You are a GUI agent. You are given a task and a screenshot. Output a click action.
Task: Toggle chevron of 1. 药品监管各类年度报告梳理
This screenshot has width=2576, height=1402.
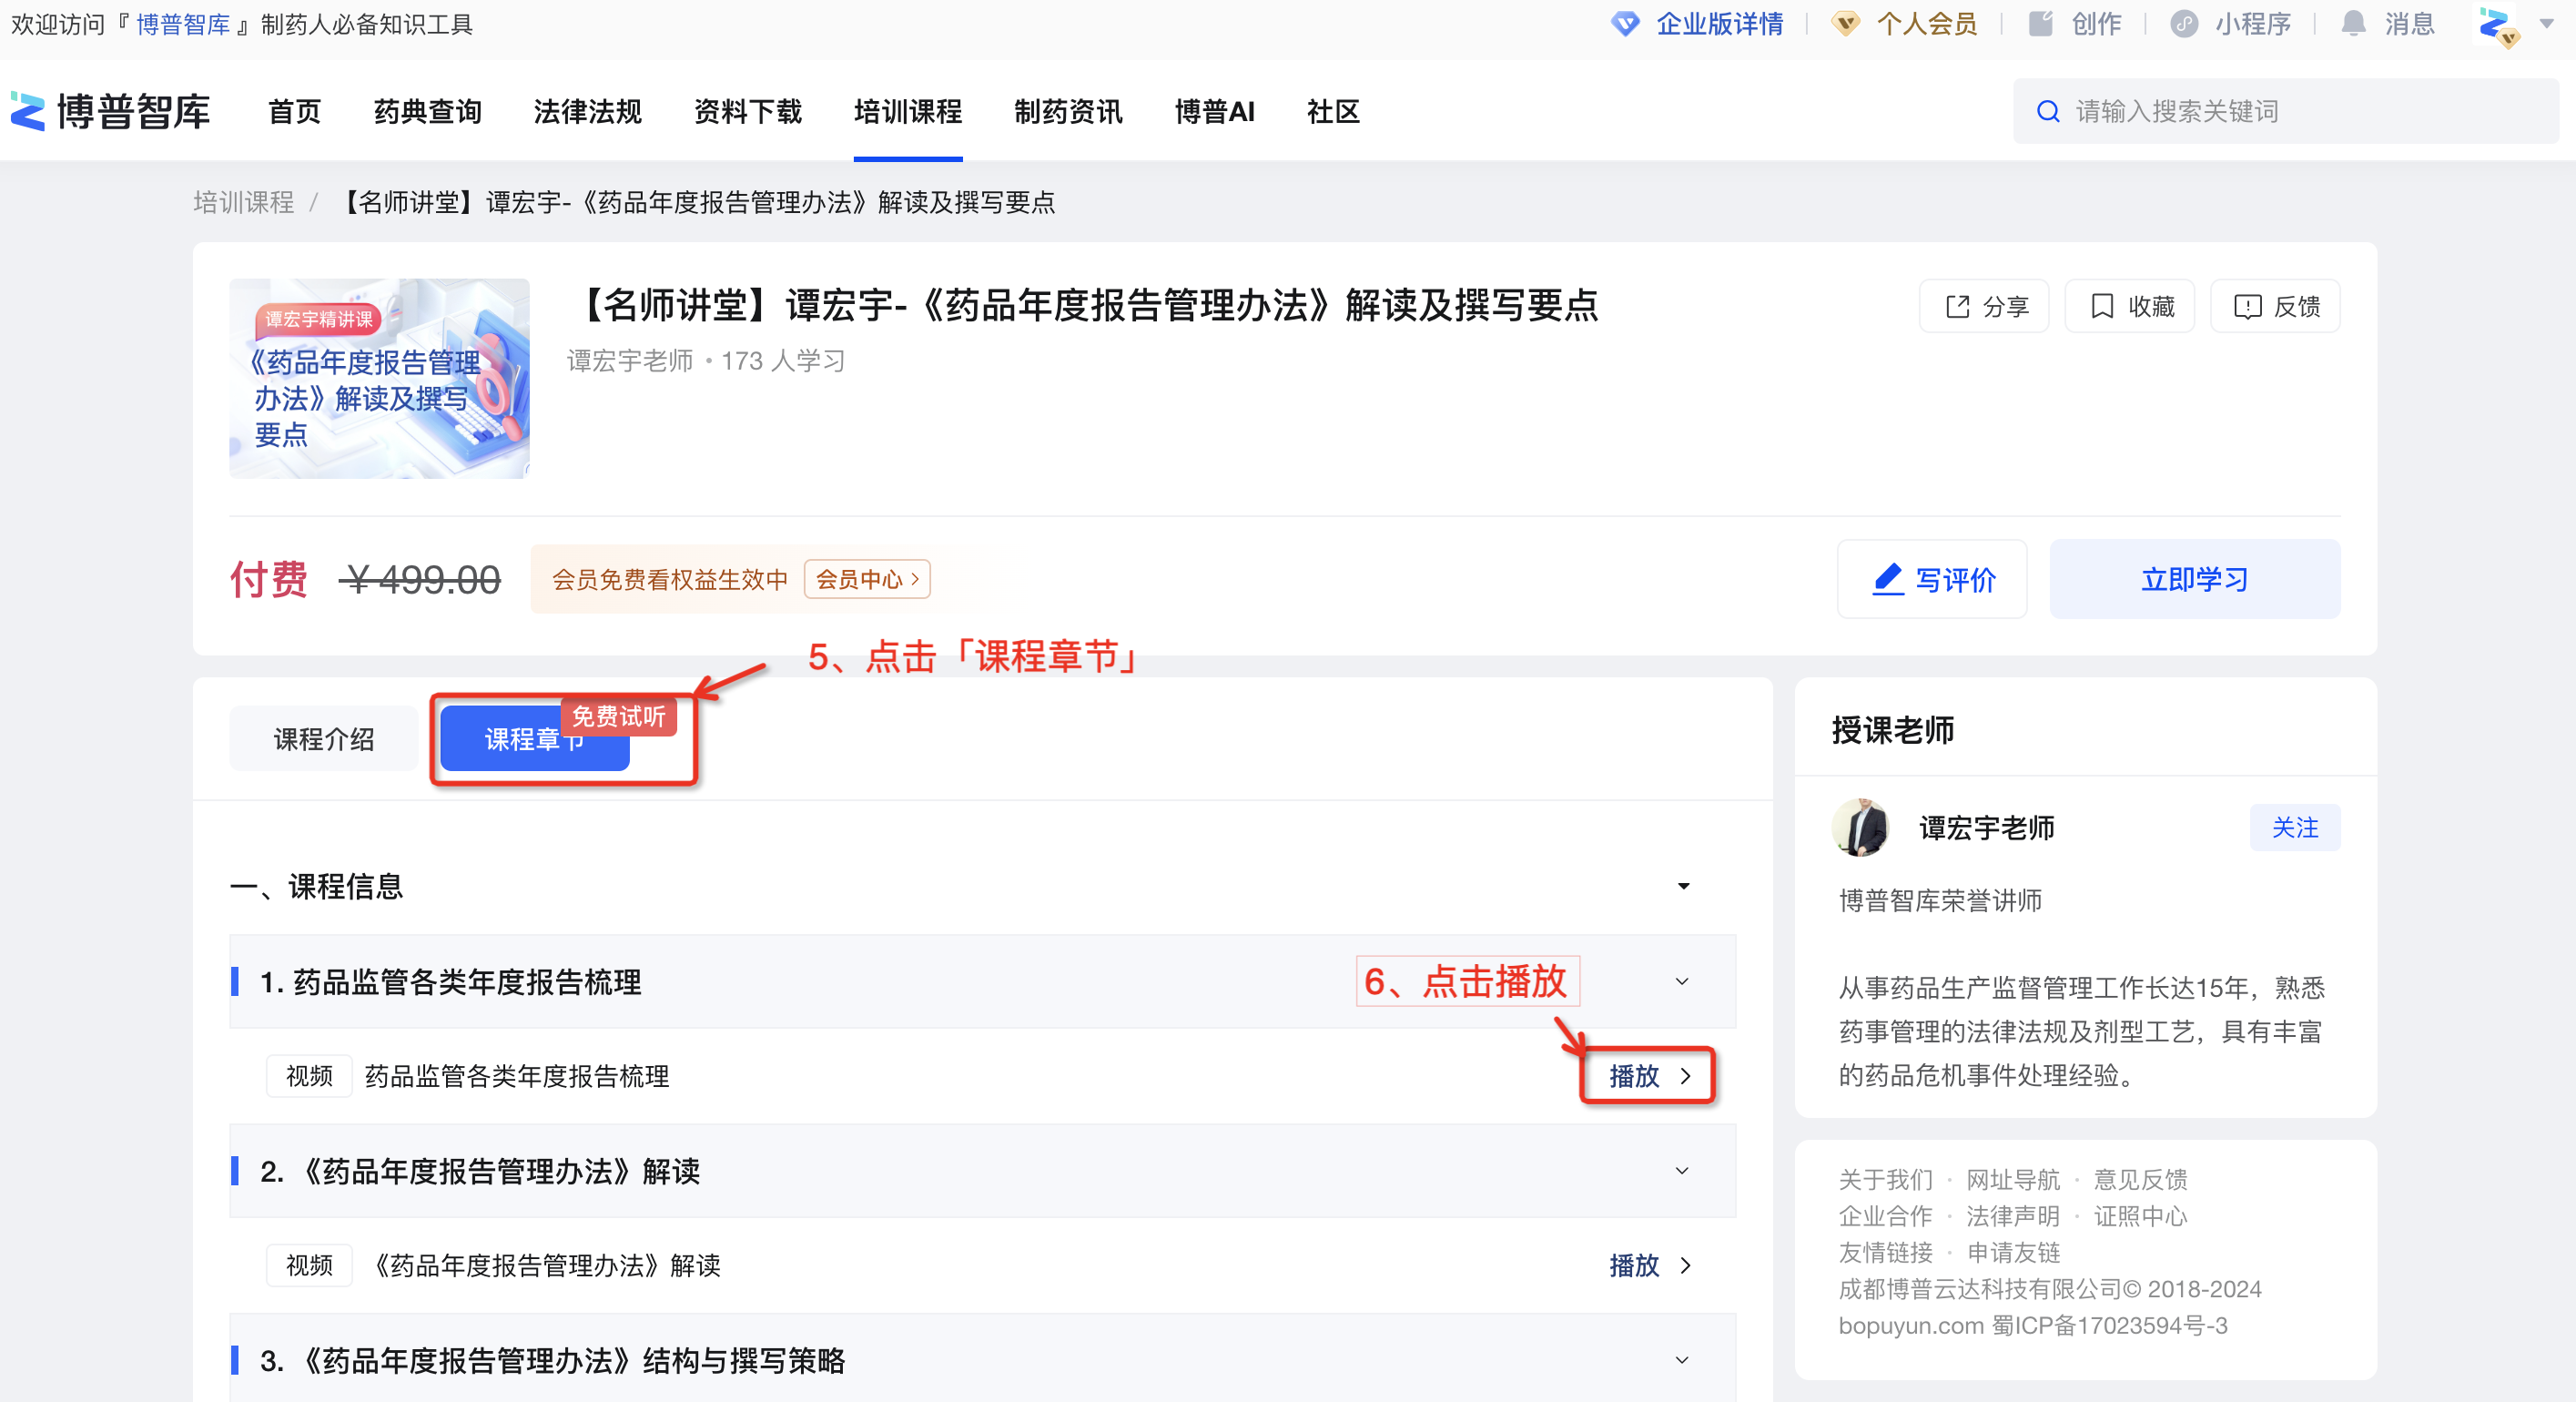point(1682,982)
